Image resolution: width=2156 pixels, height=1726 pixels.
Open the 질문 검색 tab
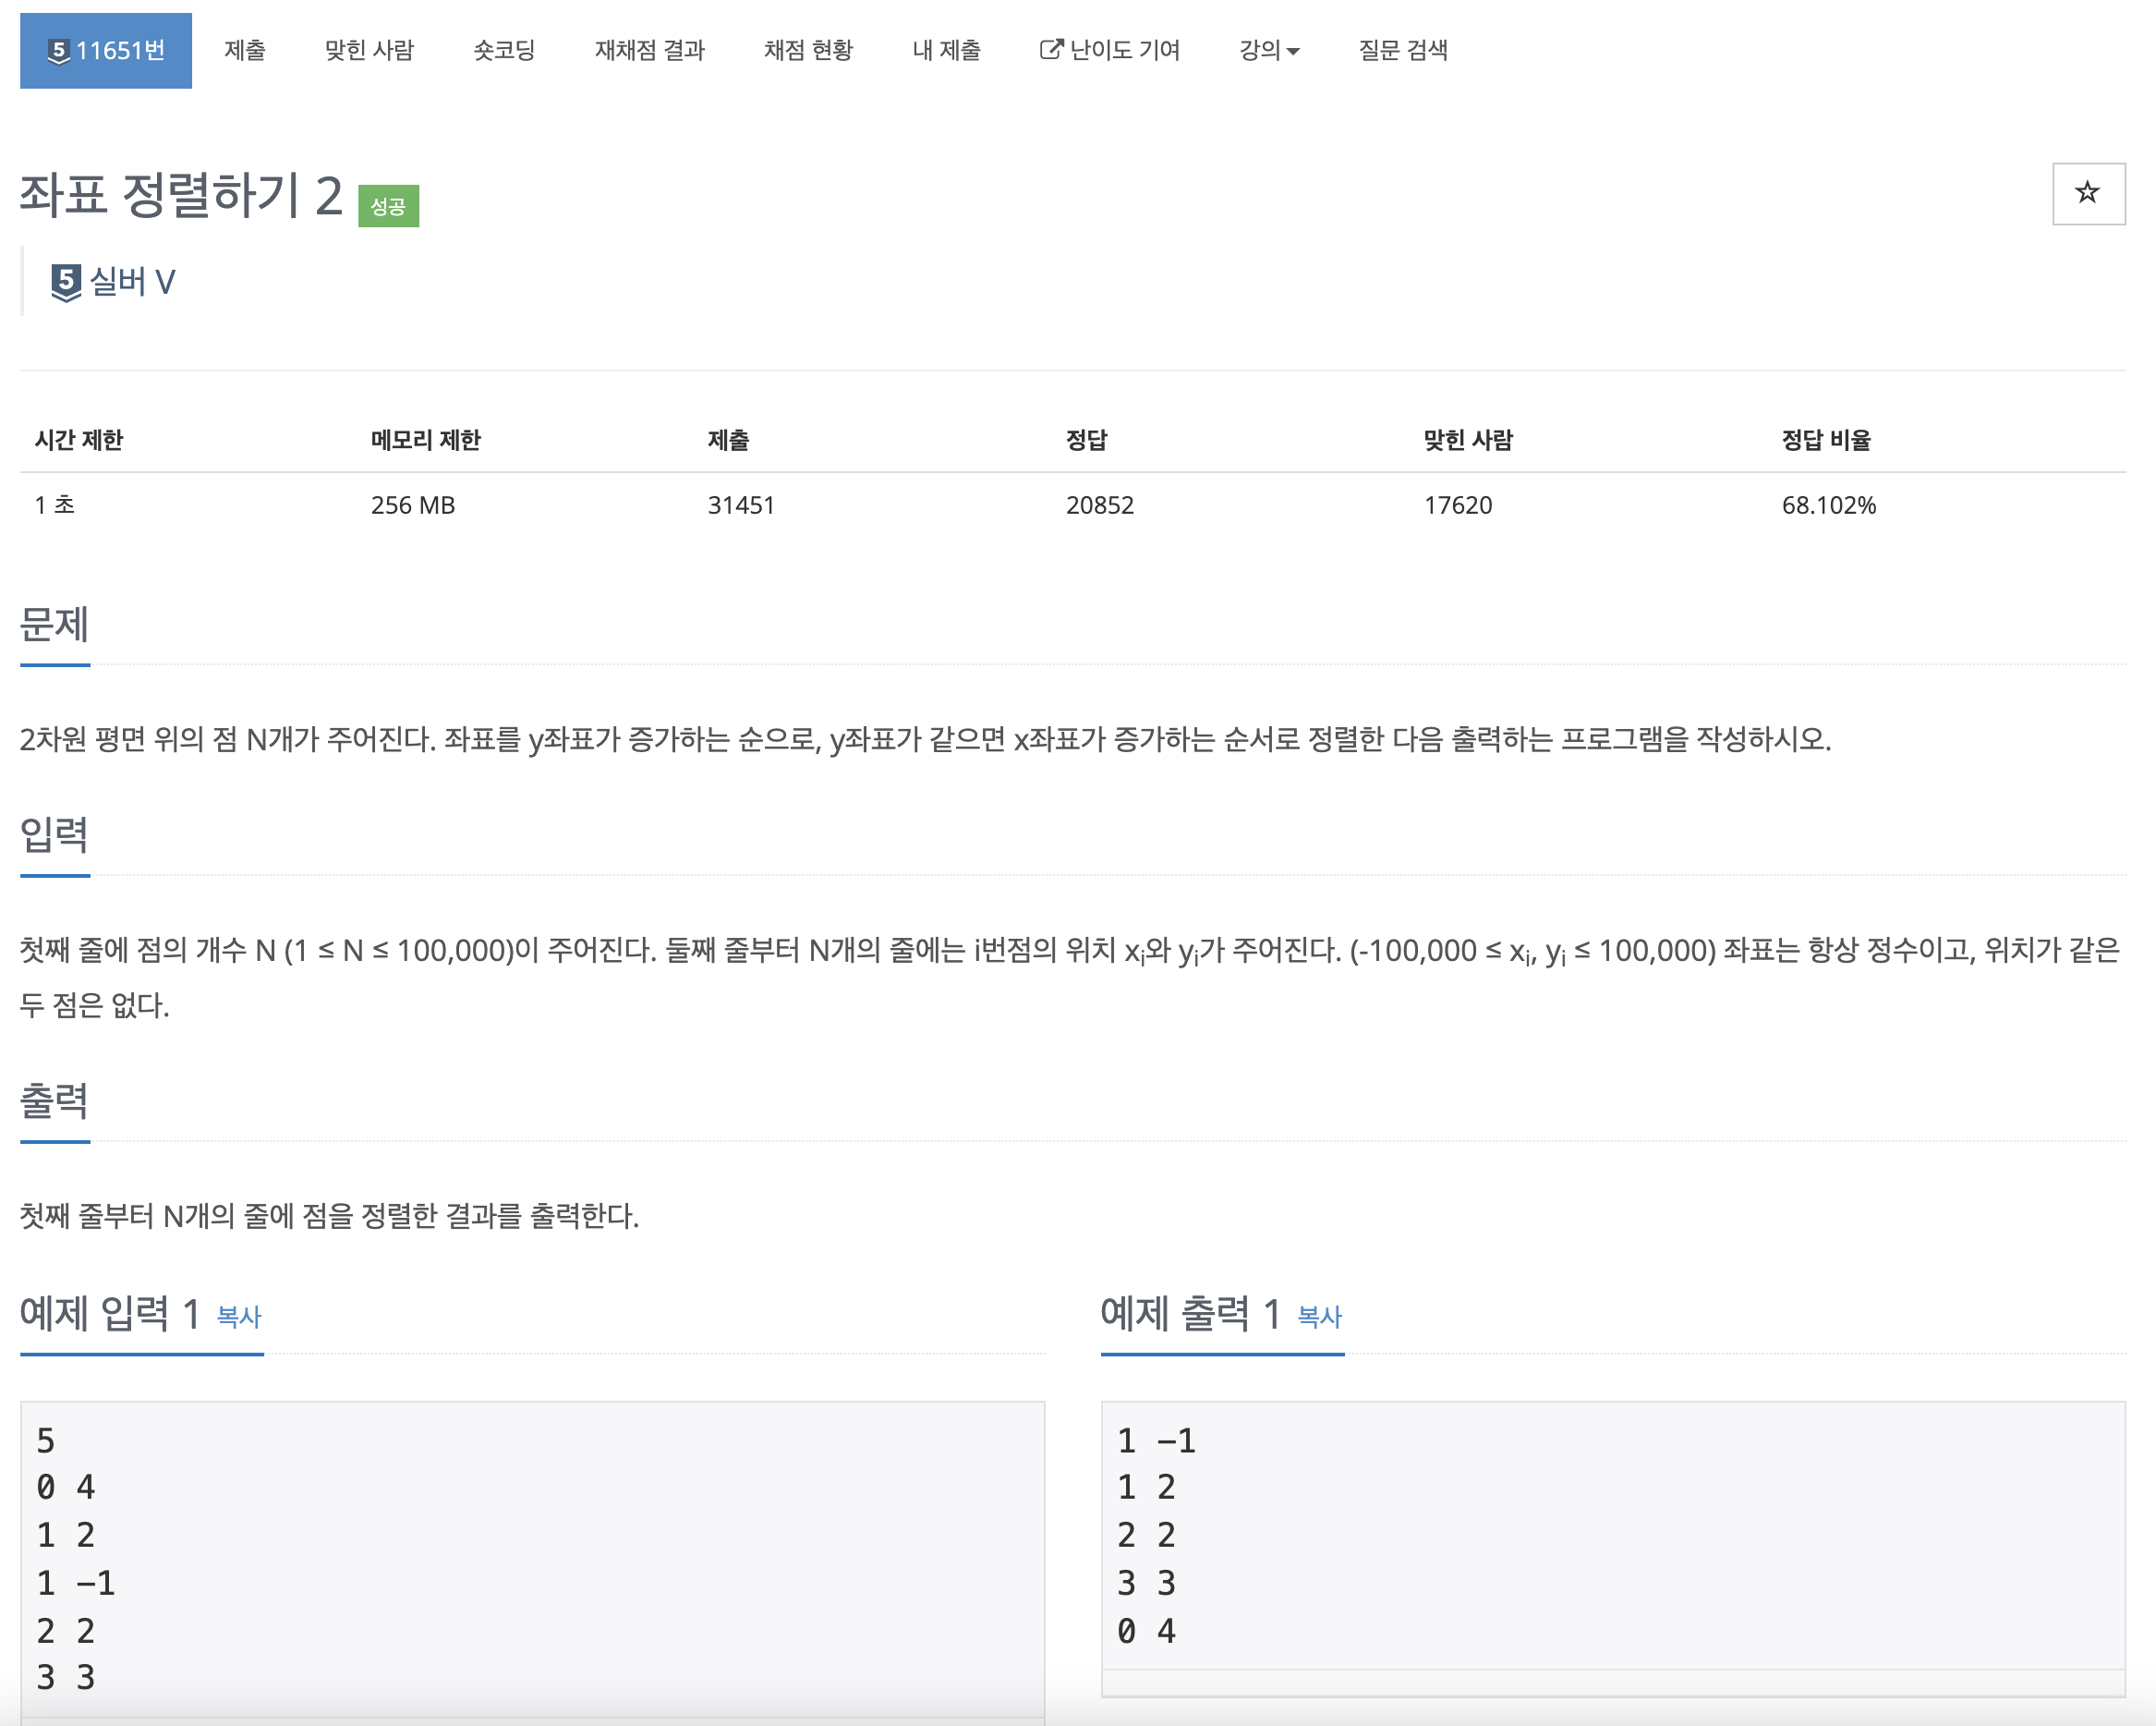1402,50
